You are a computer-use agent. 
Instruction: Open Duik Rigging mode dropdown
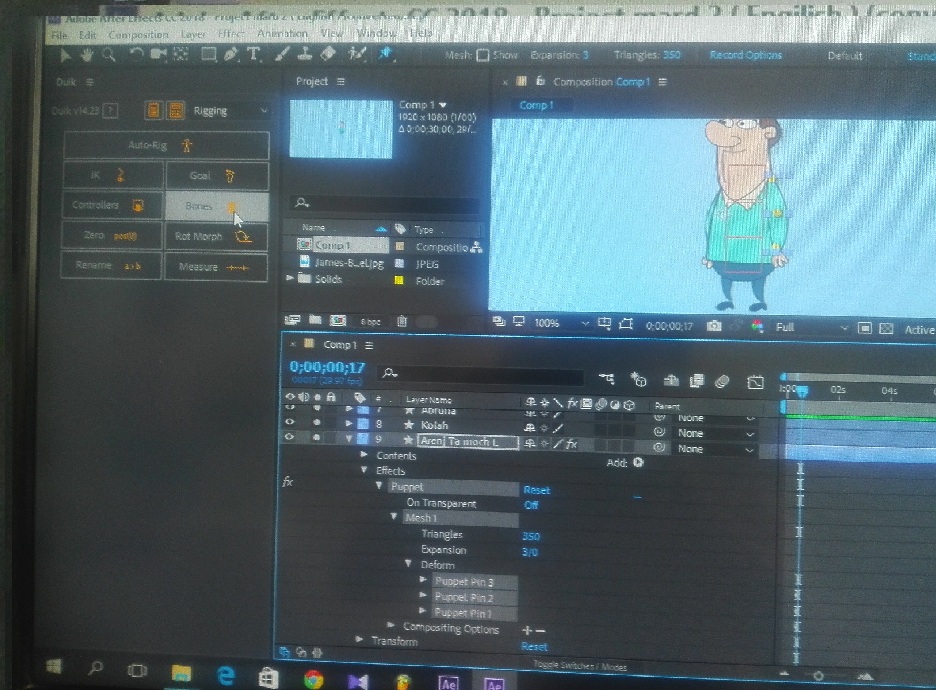pyautogui.click(x=229, y=111)
